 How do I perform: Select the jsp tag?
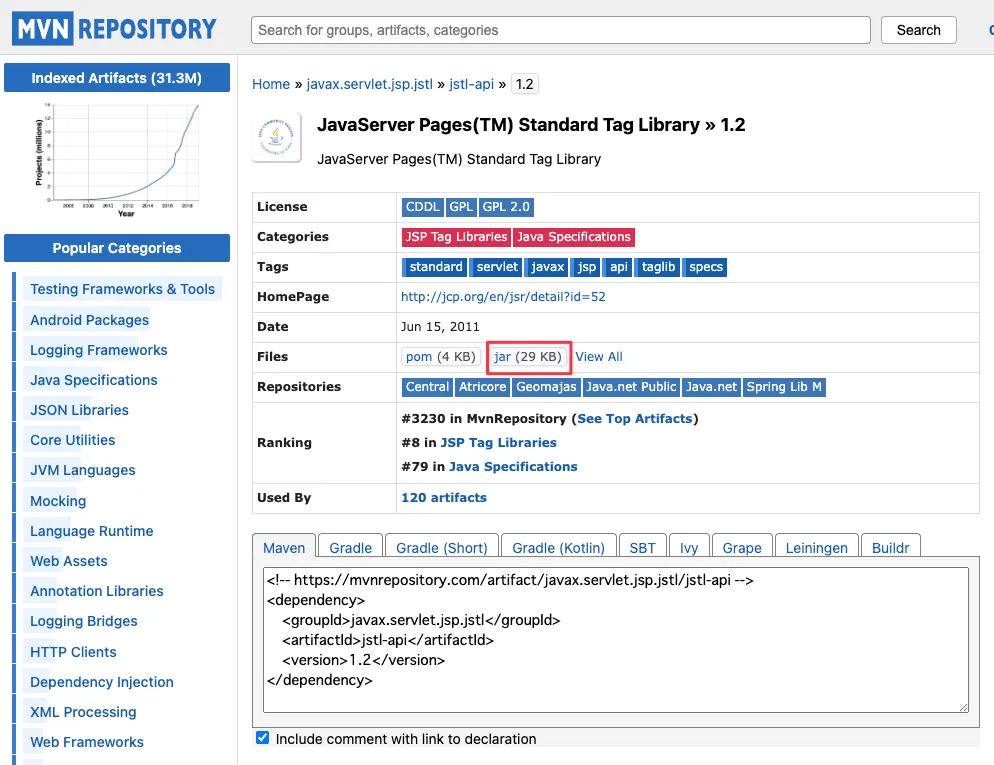(586, 267)
